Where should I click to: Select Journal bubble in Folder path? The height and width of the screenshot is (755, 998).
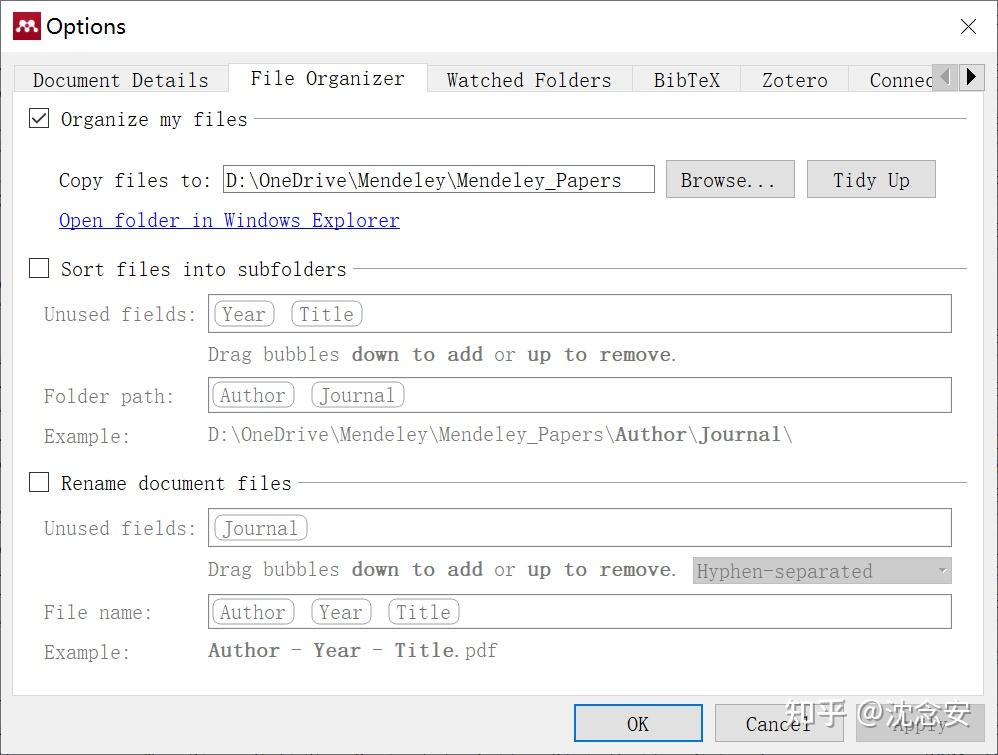pyautogui.click(x=358, y=395)
